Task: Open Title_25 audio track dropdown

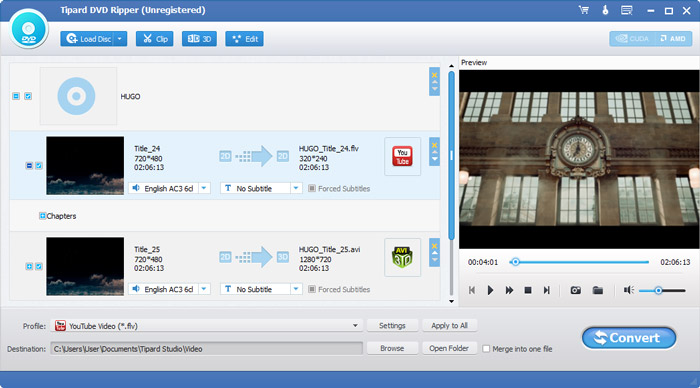Action: pos(204,289)
